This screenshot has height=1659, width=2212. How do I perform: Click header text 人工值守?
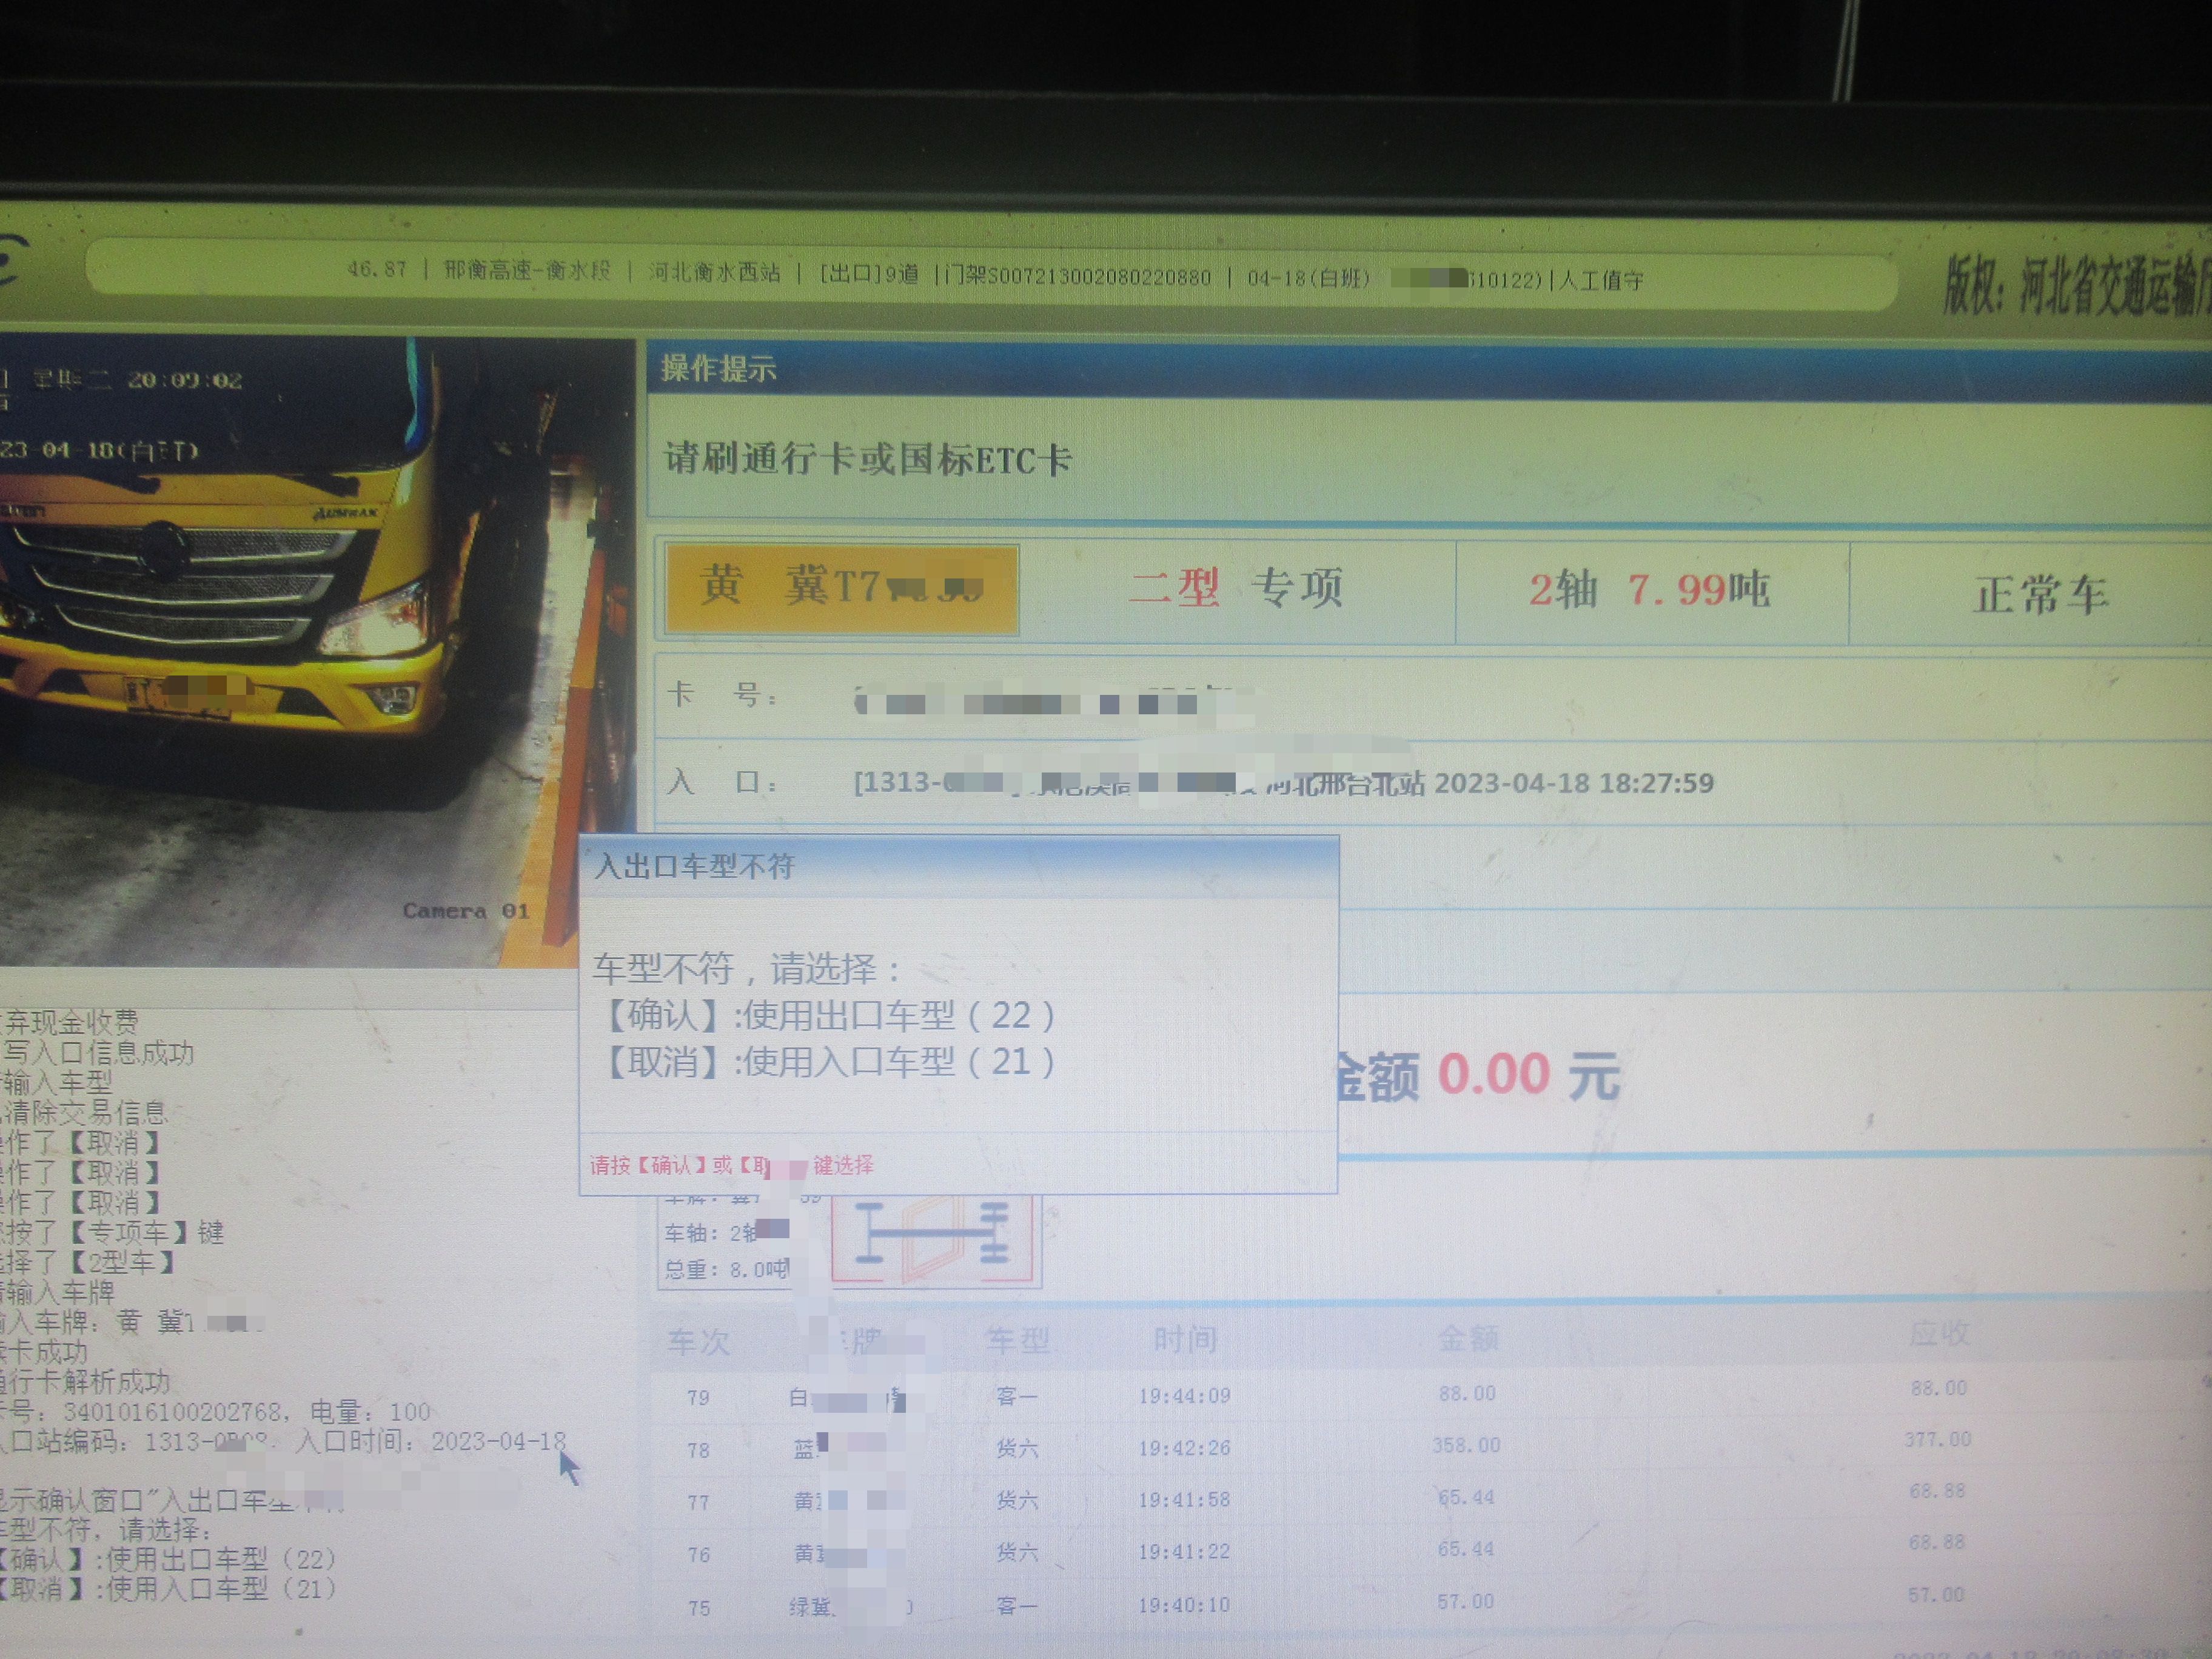point(1601,281)
